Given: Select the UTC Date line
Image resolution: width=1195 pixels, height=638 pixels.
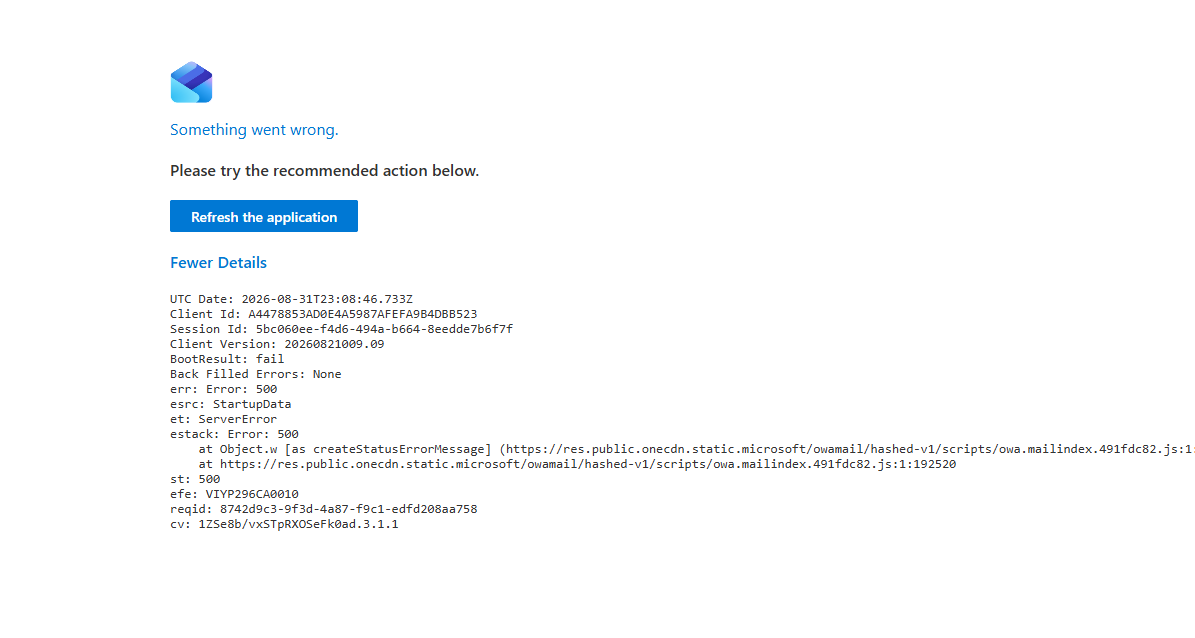Looking at the screenshot, I should (x=291, y=300).
